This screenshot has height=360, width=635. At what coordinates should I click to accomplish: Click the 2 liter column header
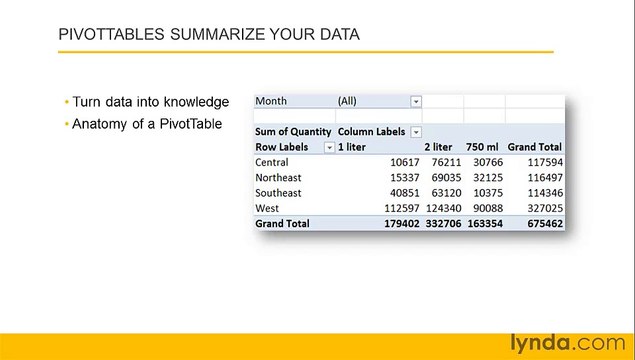pos(438,147)
